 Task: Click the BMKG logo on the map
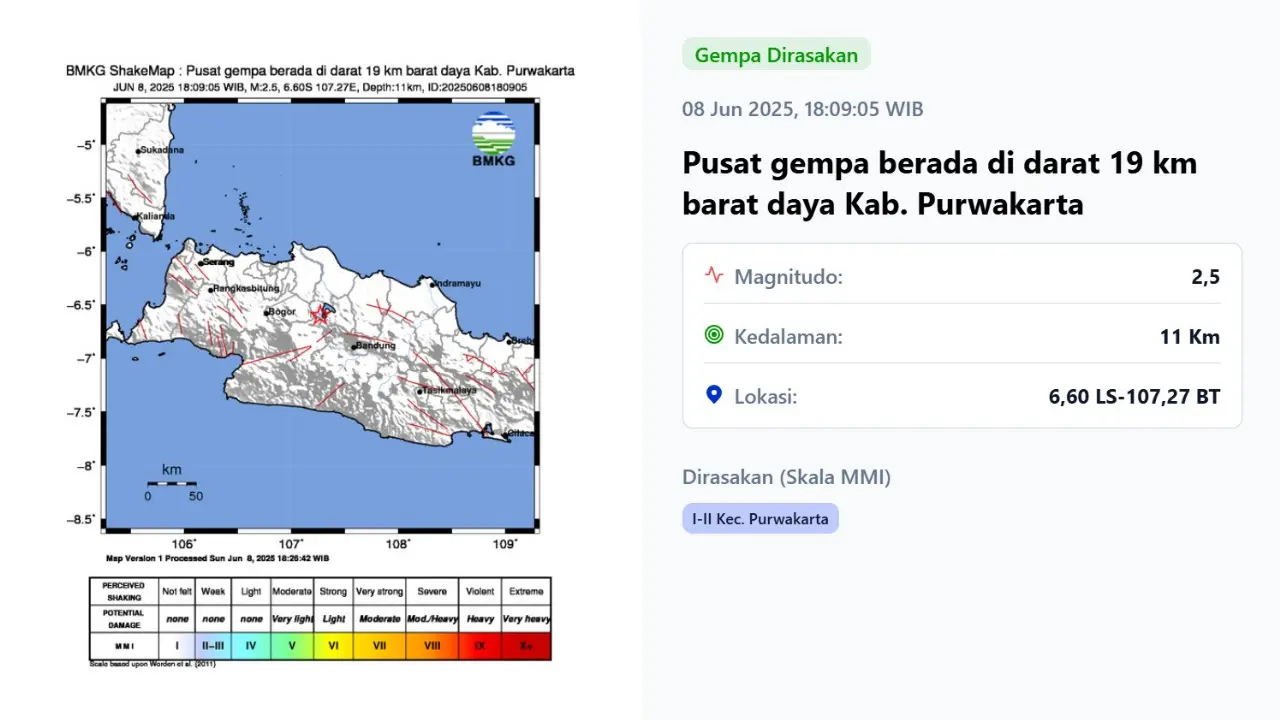pyautogui.click(x=493, y=140)
